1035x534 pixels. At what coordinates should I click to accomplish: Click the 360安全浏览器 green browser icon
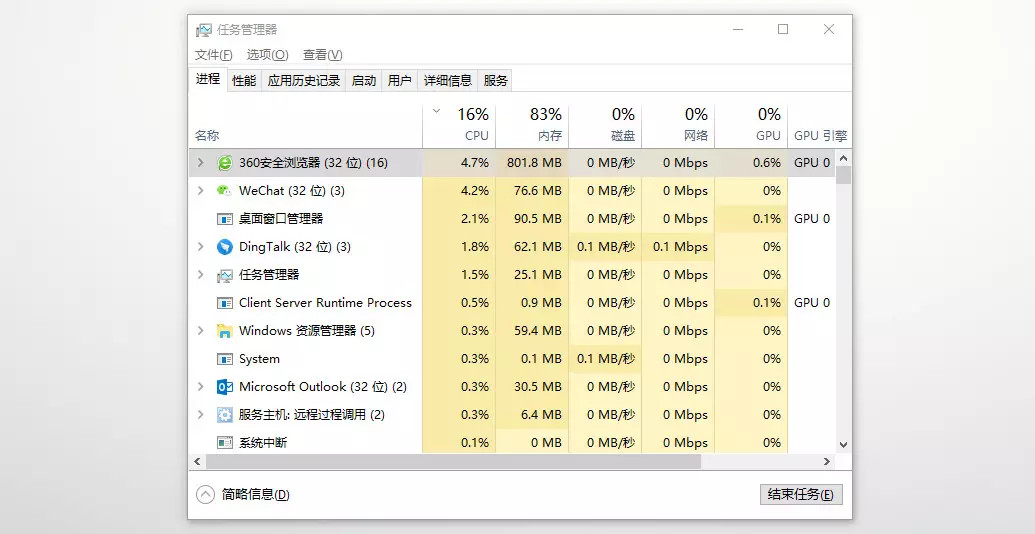[225, 162]
